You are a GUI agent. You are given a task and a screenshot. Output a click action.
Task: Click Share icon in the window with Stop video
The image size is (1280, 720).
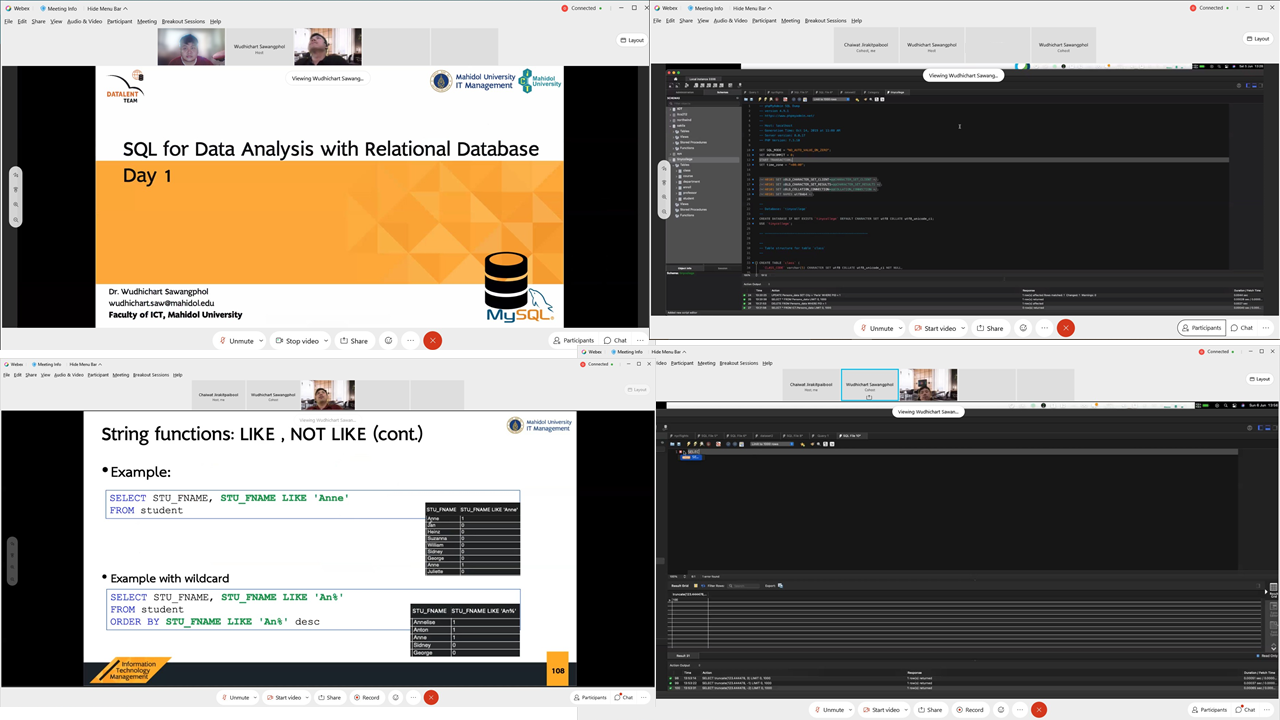[x=353, y=341]
